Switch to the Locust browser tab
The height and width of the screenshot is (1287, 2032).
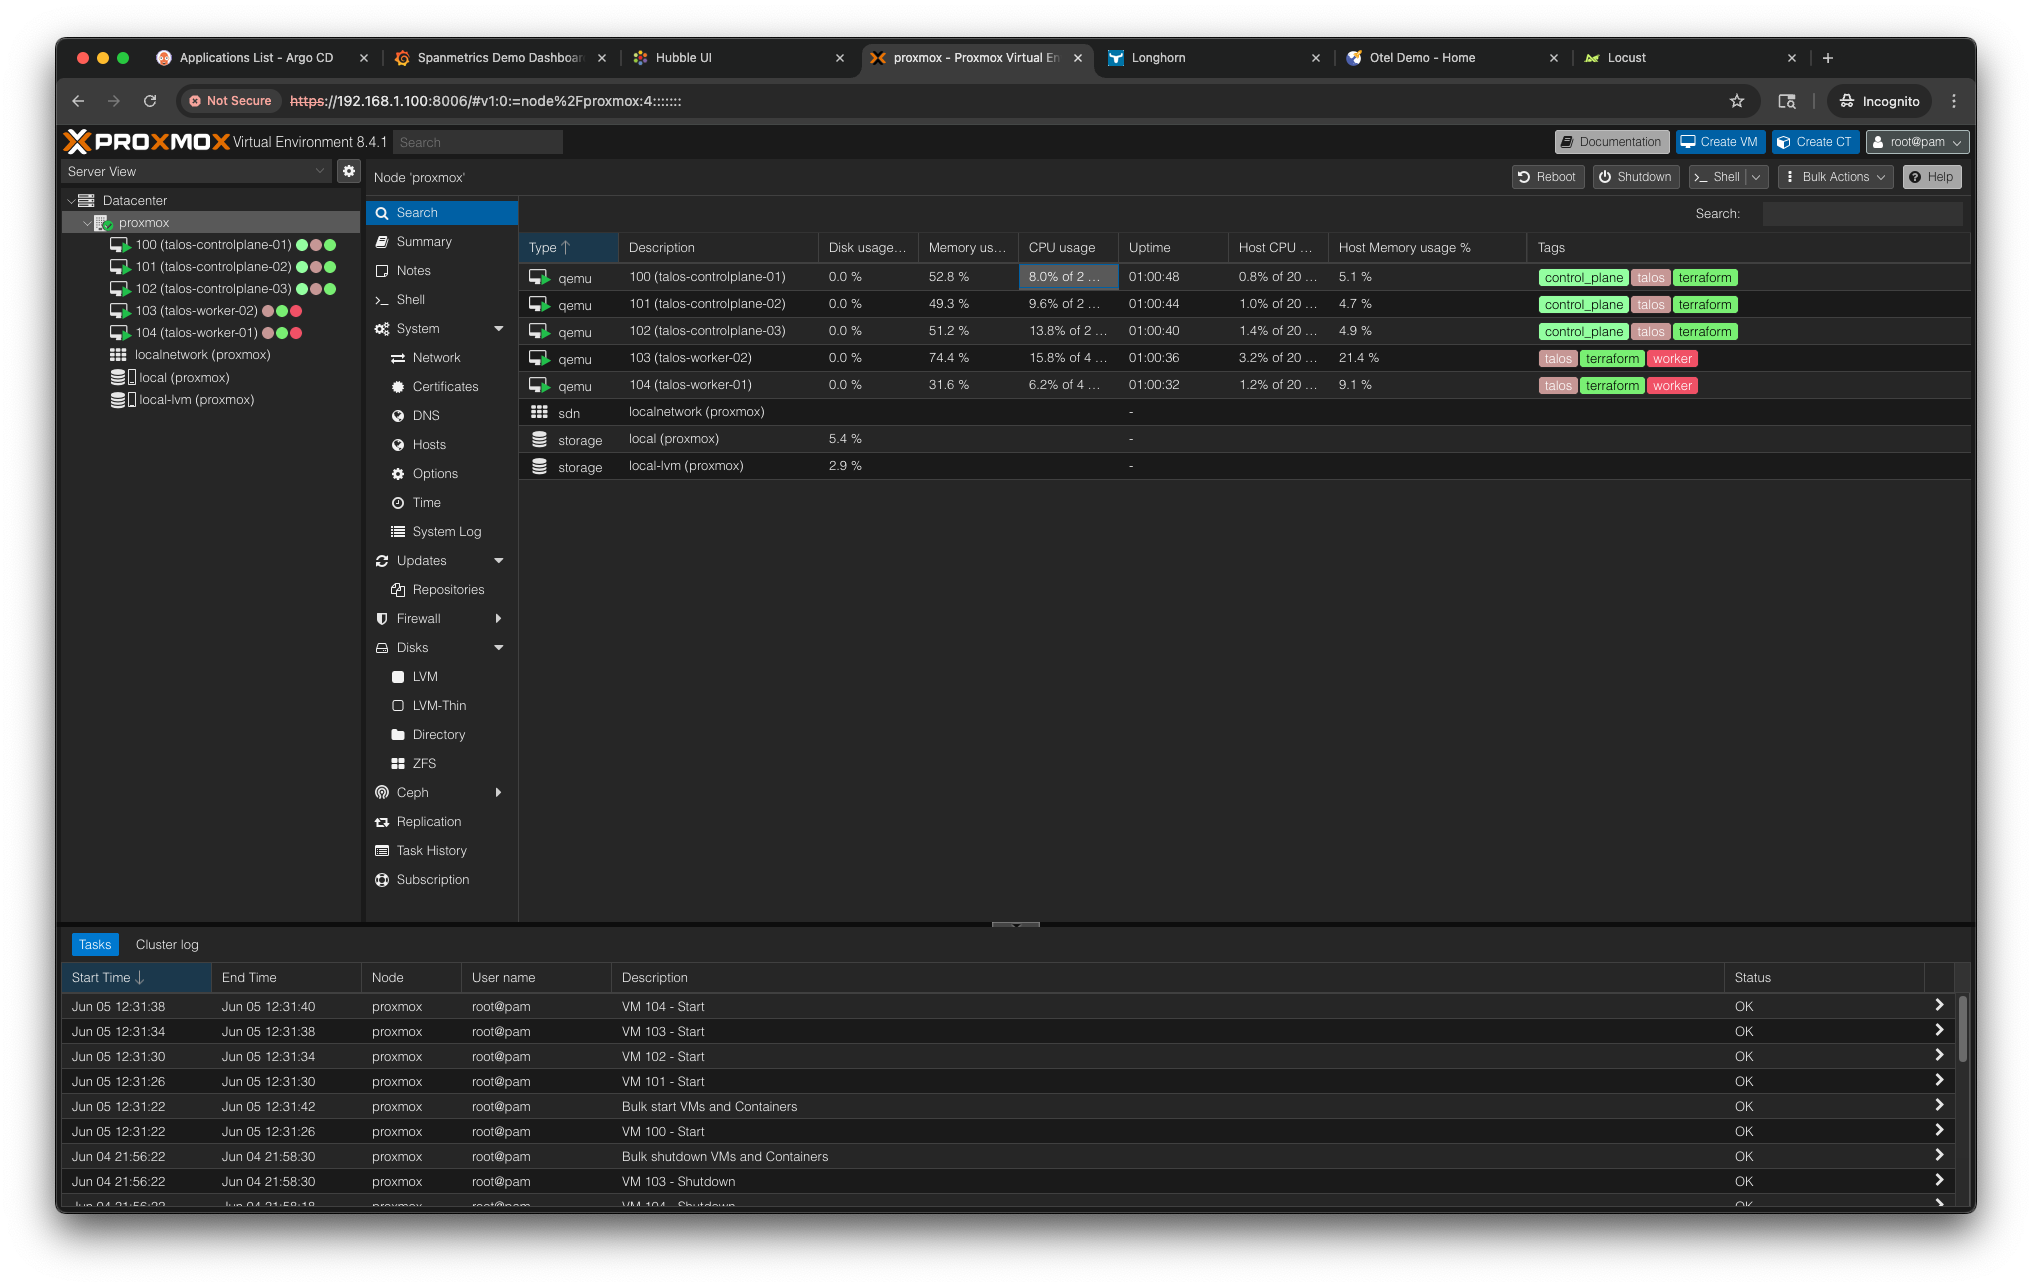pyautogui.click(x=1626, y=58)
